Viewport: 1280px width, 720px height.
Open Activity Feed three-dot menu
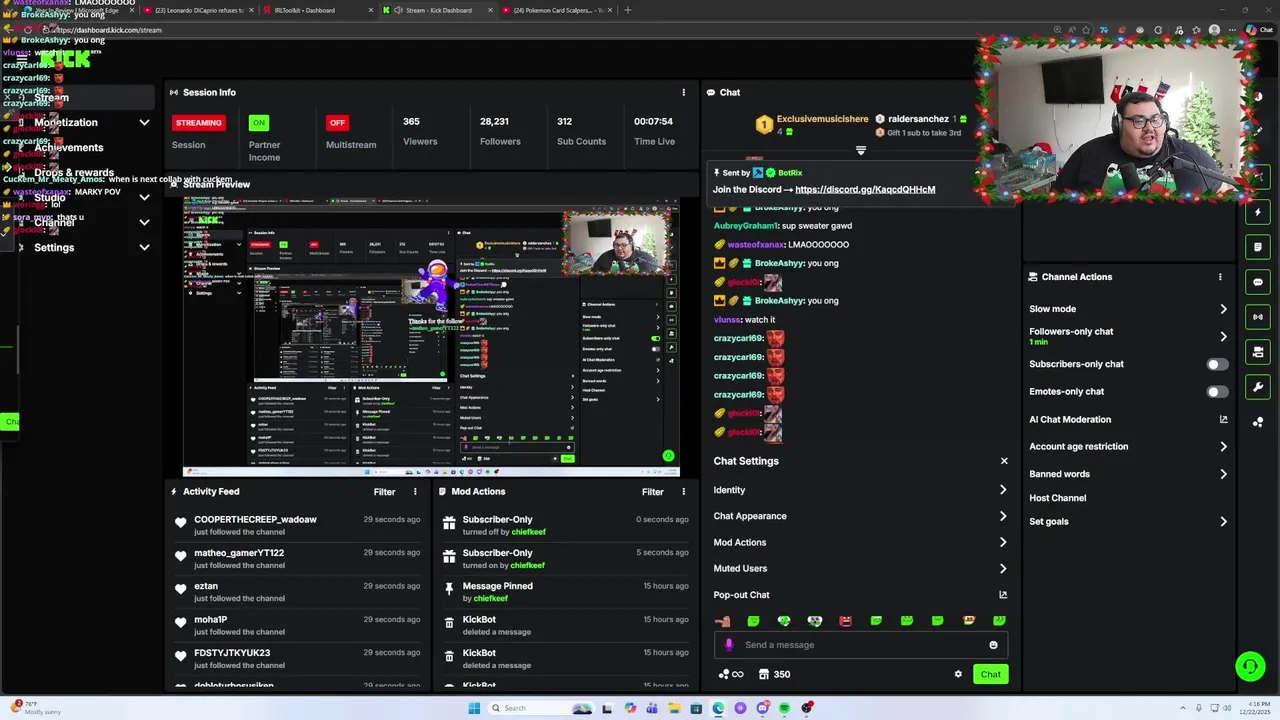pos(415,492)
